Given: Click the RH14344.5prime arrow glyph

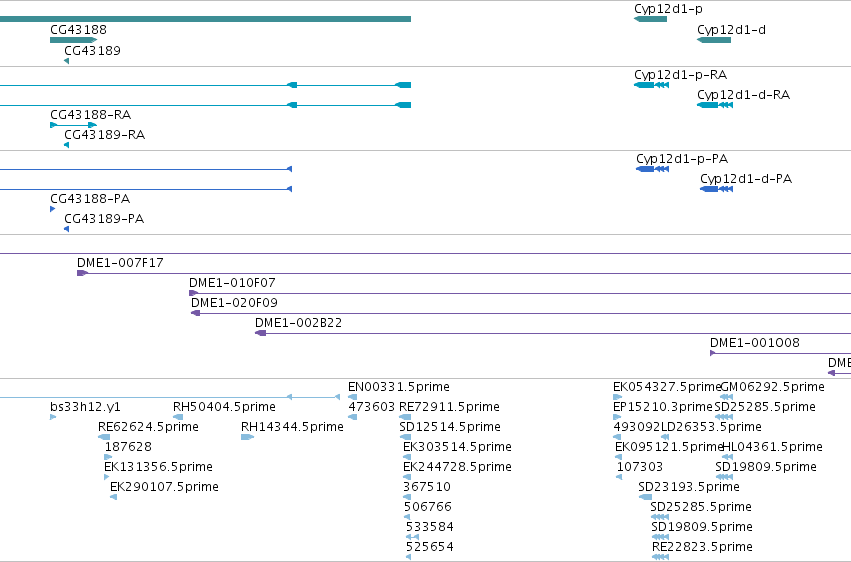Looking at the screenshot, I should tap(247, 437).
